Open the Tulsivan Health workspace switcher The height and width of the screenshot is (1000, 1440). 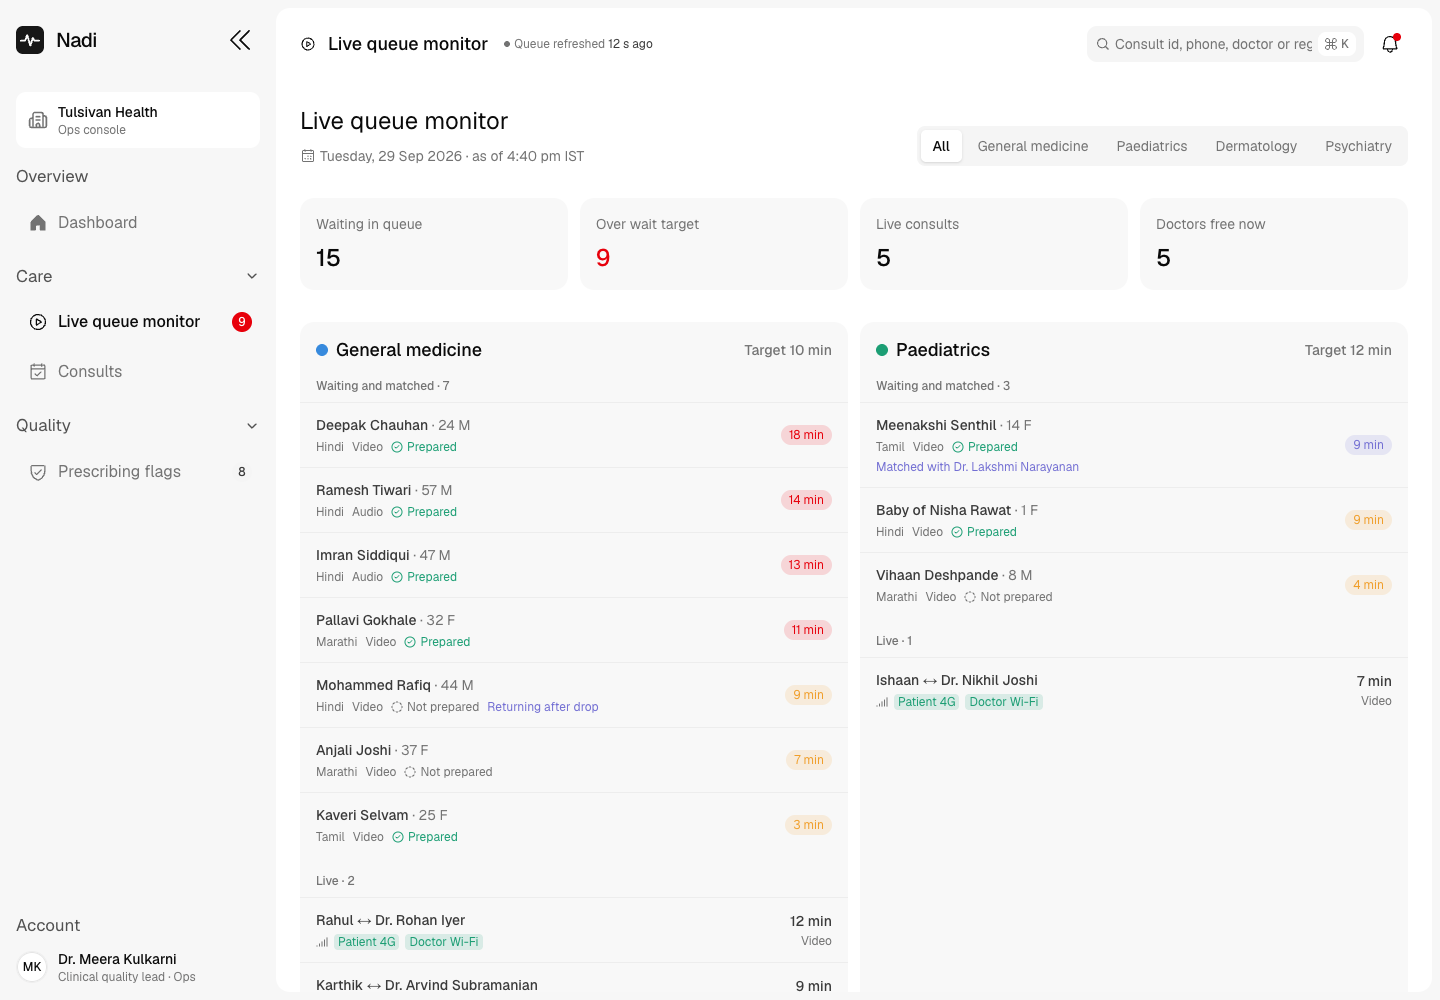point(138,120)
